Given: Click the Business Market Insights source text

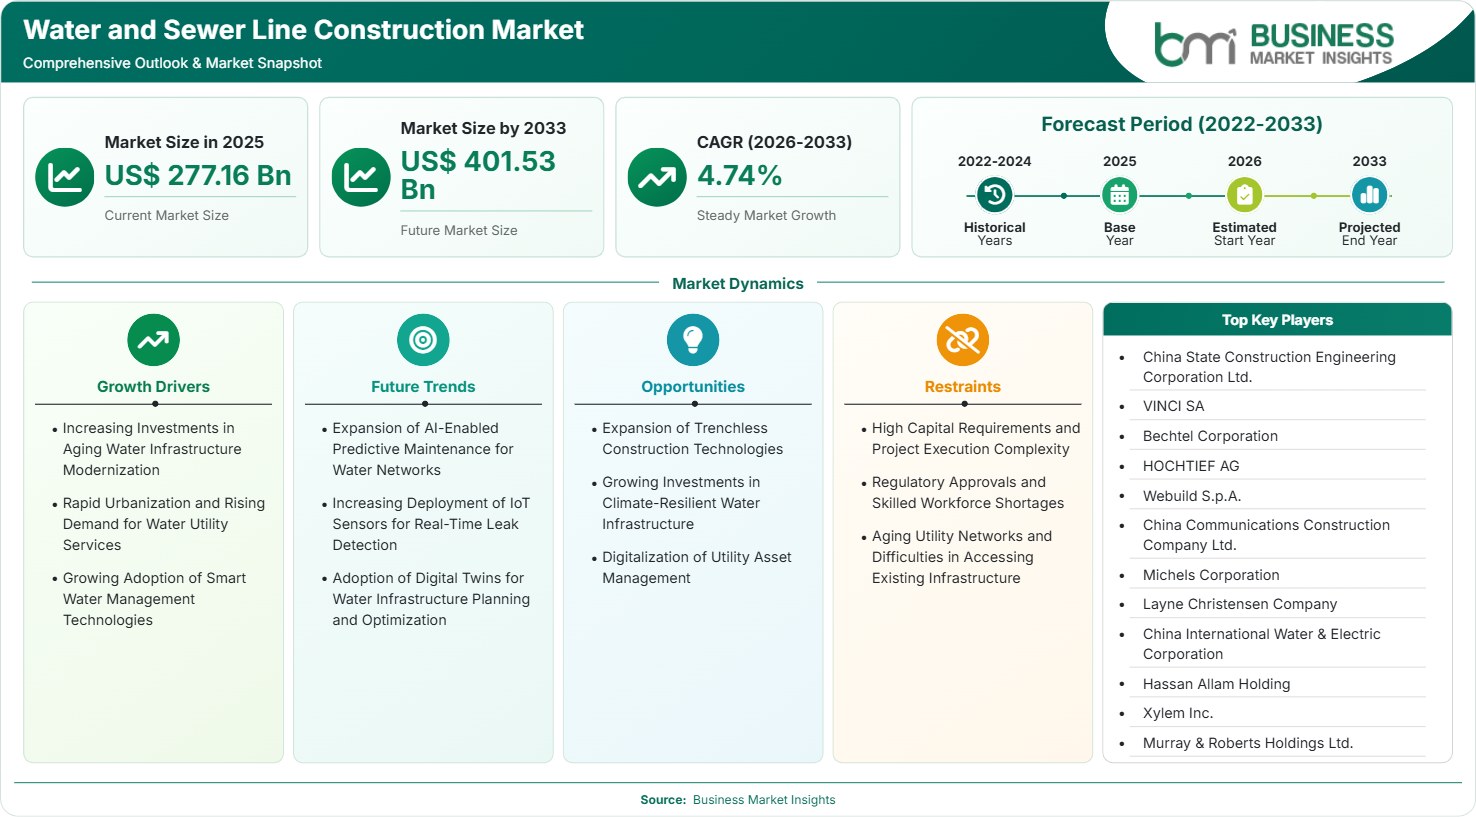Looking at the screenshot, I should (764, 800).
